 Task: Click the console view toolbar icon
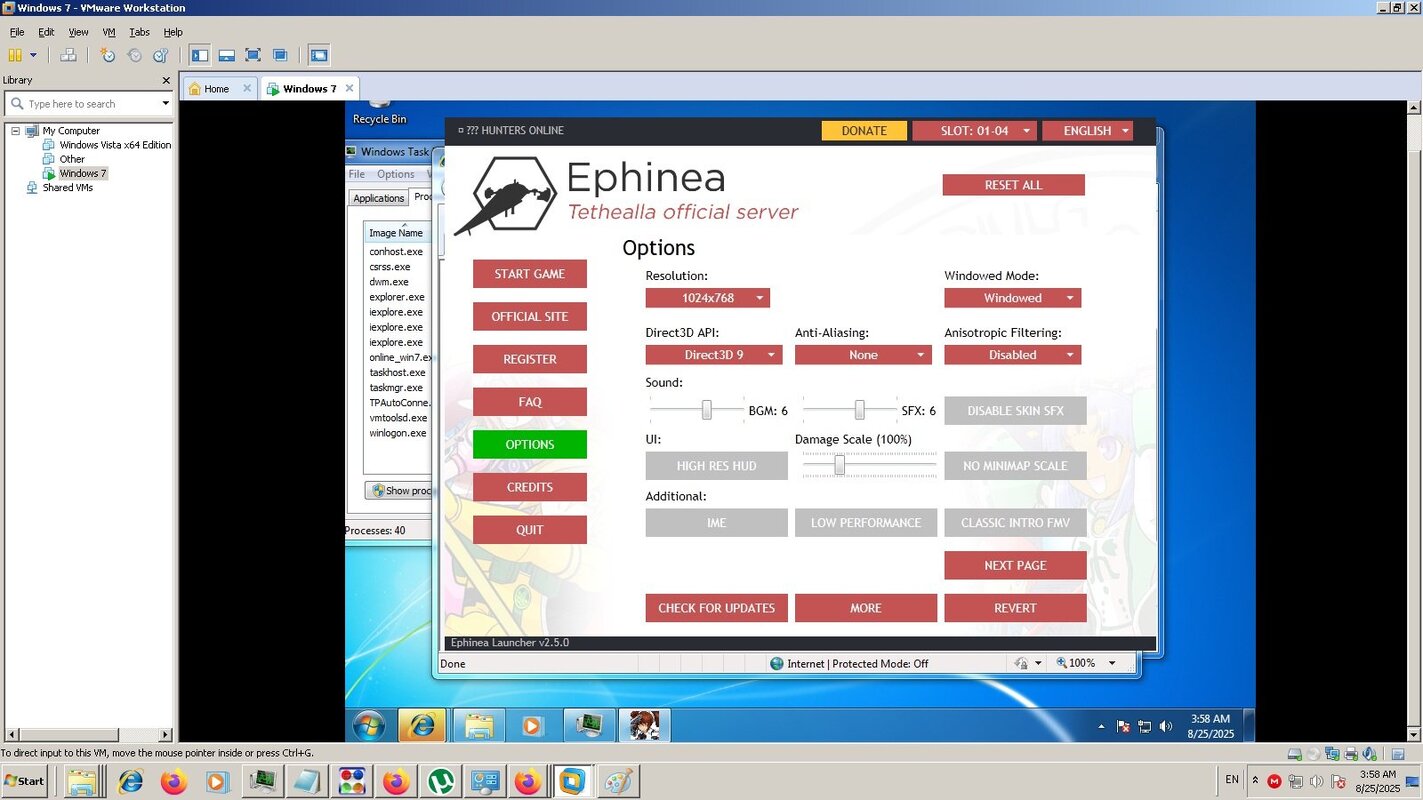[x=319, y=55]
